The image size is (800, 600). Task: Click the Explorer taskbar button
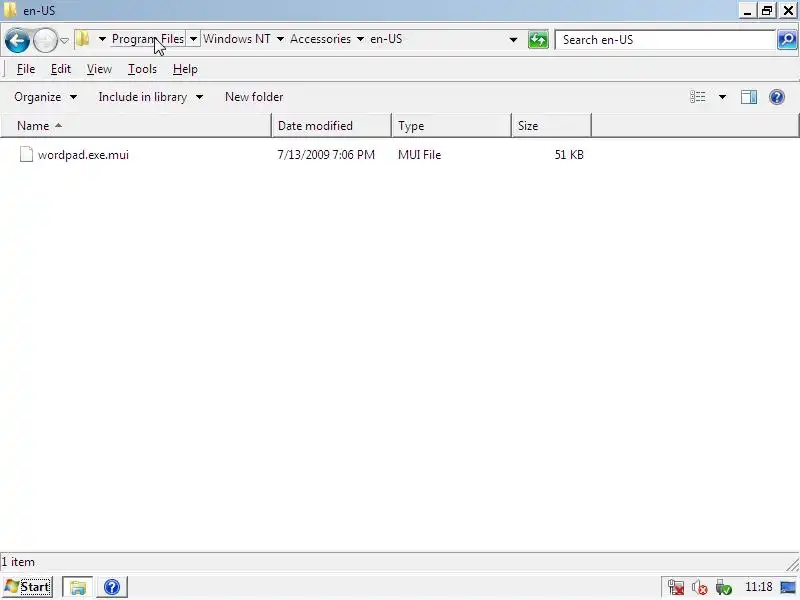78,587
